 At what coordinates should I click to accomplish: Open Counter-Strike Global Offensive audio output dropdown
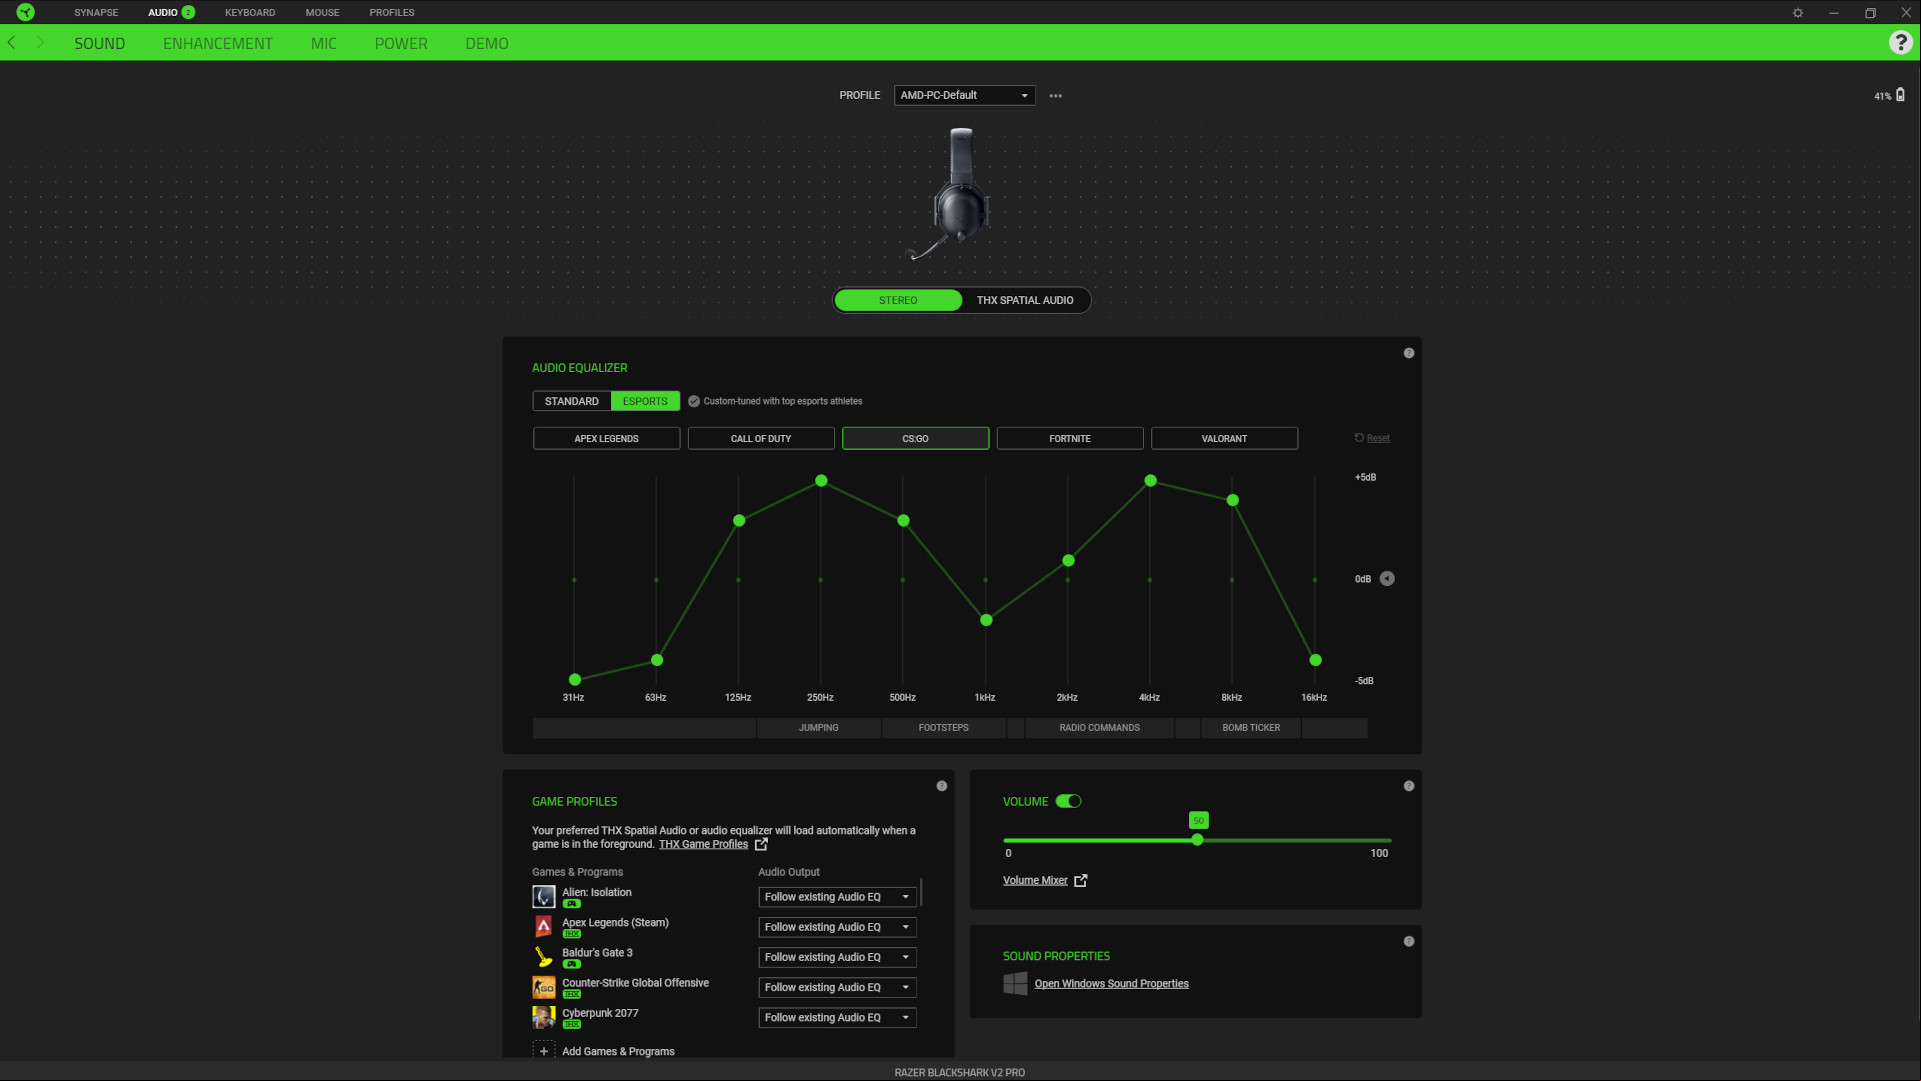[837, 987]
